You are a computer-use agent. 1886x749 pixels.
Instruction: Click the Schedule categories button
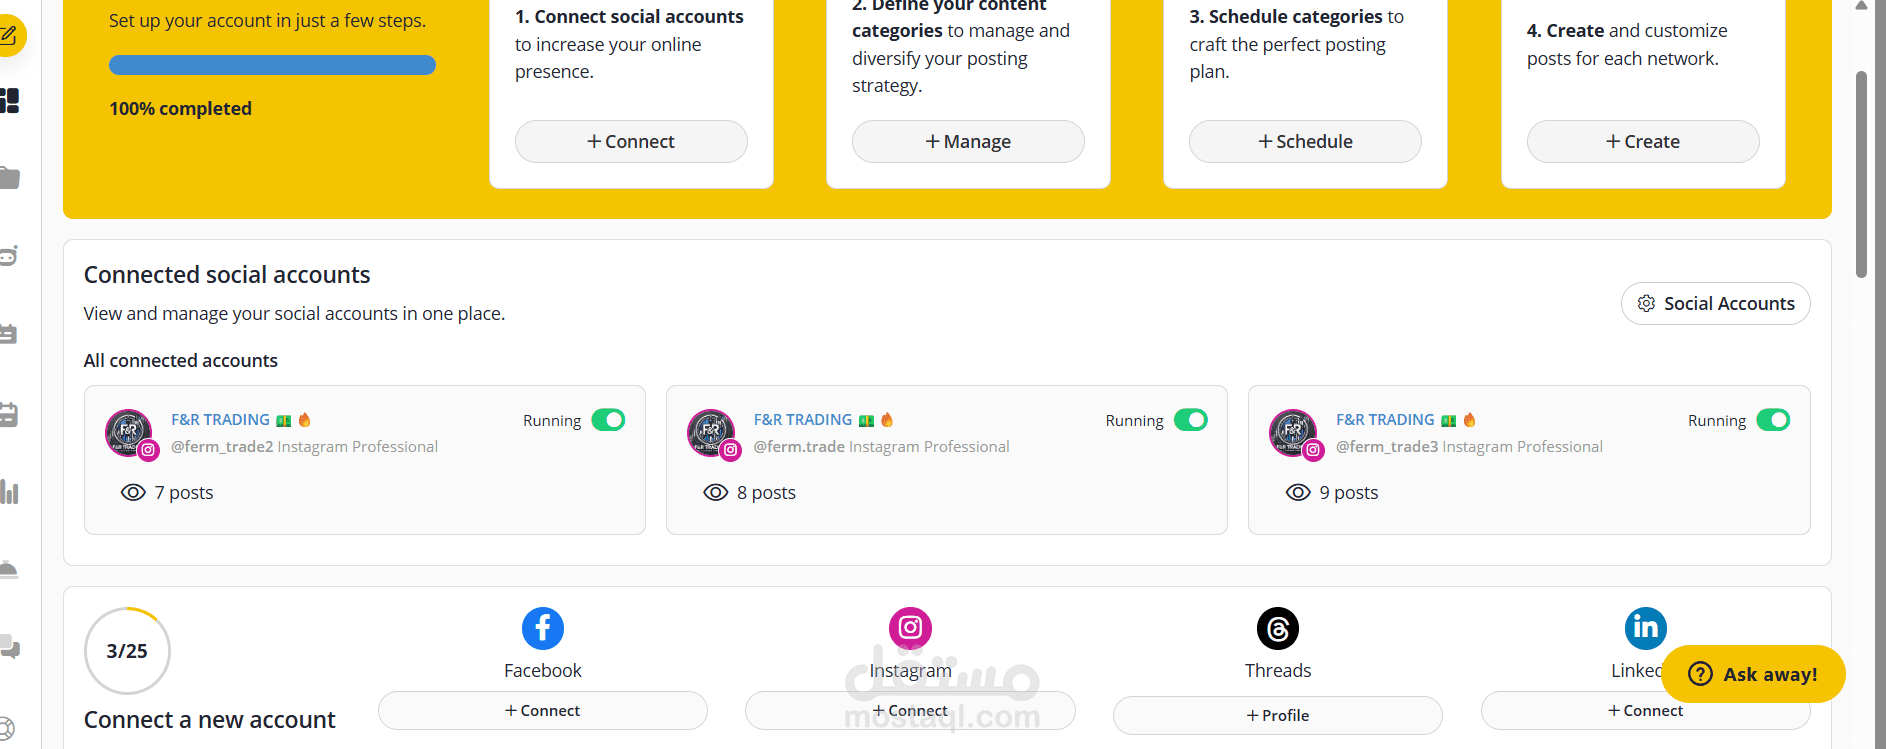click(x=1305, y=141)
